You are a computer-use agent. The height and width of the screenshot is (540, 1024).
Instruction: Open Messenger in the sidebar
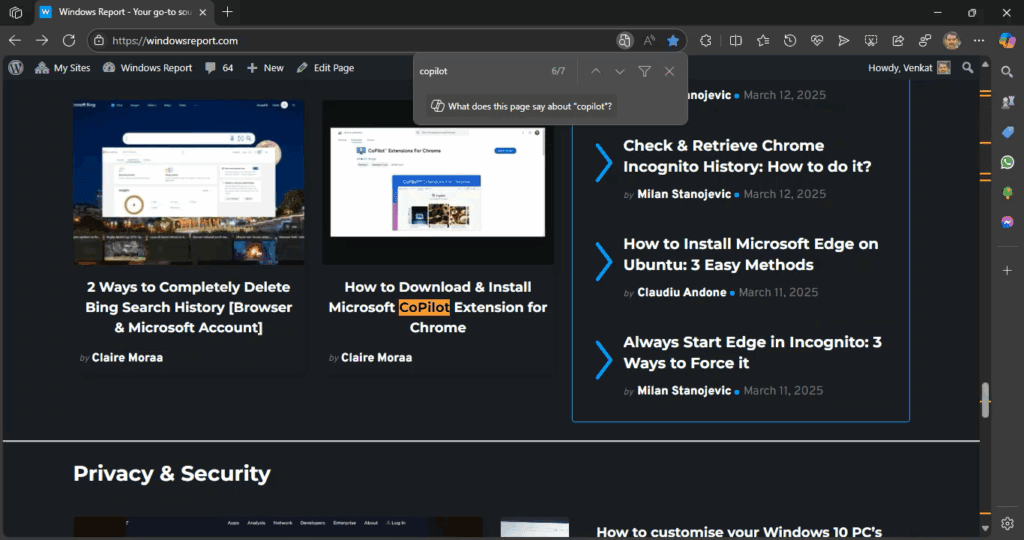point(1007,222)
